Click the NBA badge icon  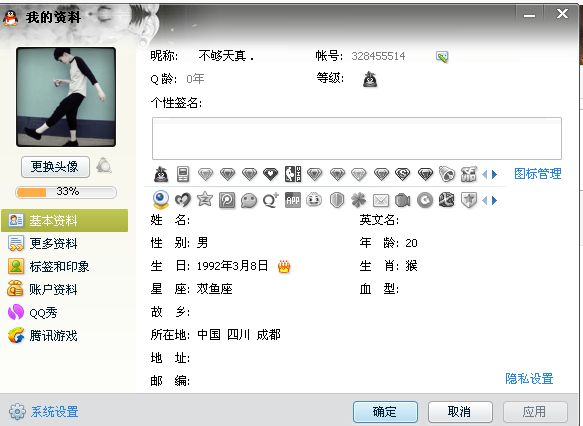point(293,174)
